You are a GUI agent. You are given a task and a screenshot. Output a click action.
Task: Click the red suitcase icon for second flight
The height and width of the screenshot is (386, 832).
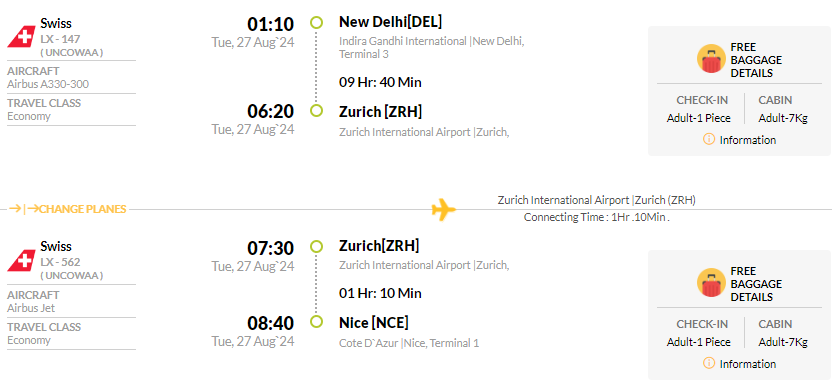pyautogui.click(x=711, y=282)
